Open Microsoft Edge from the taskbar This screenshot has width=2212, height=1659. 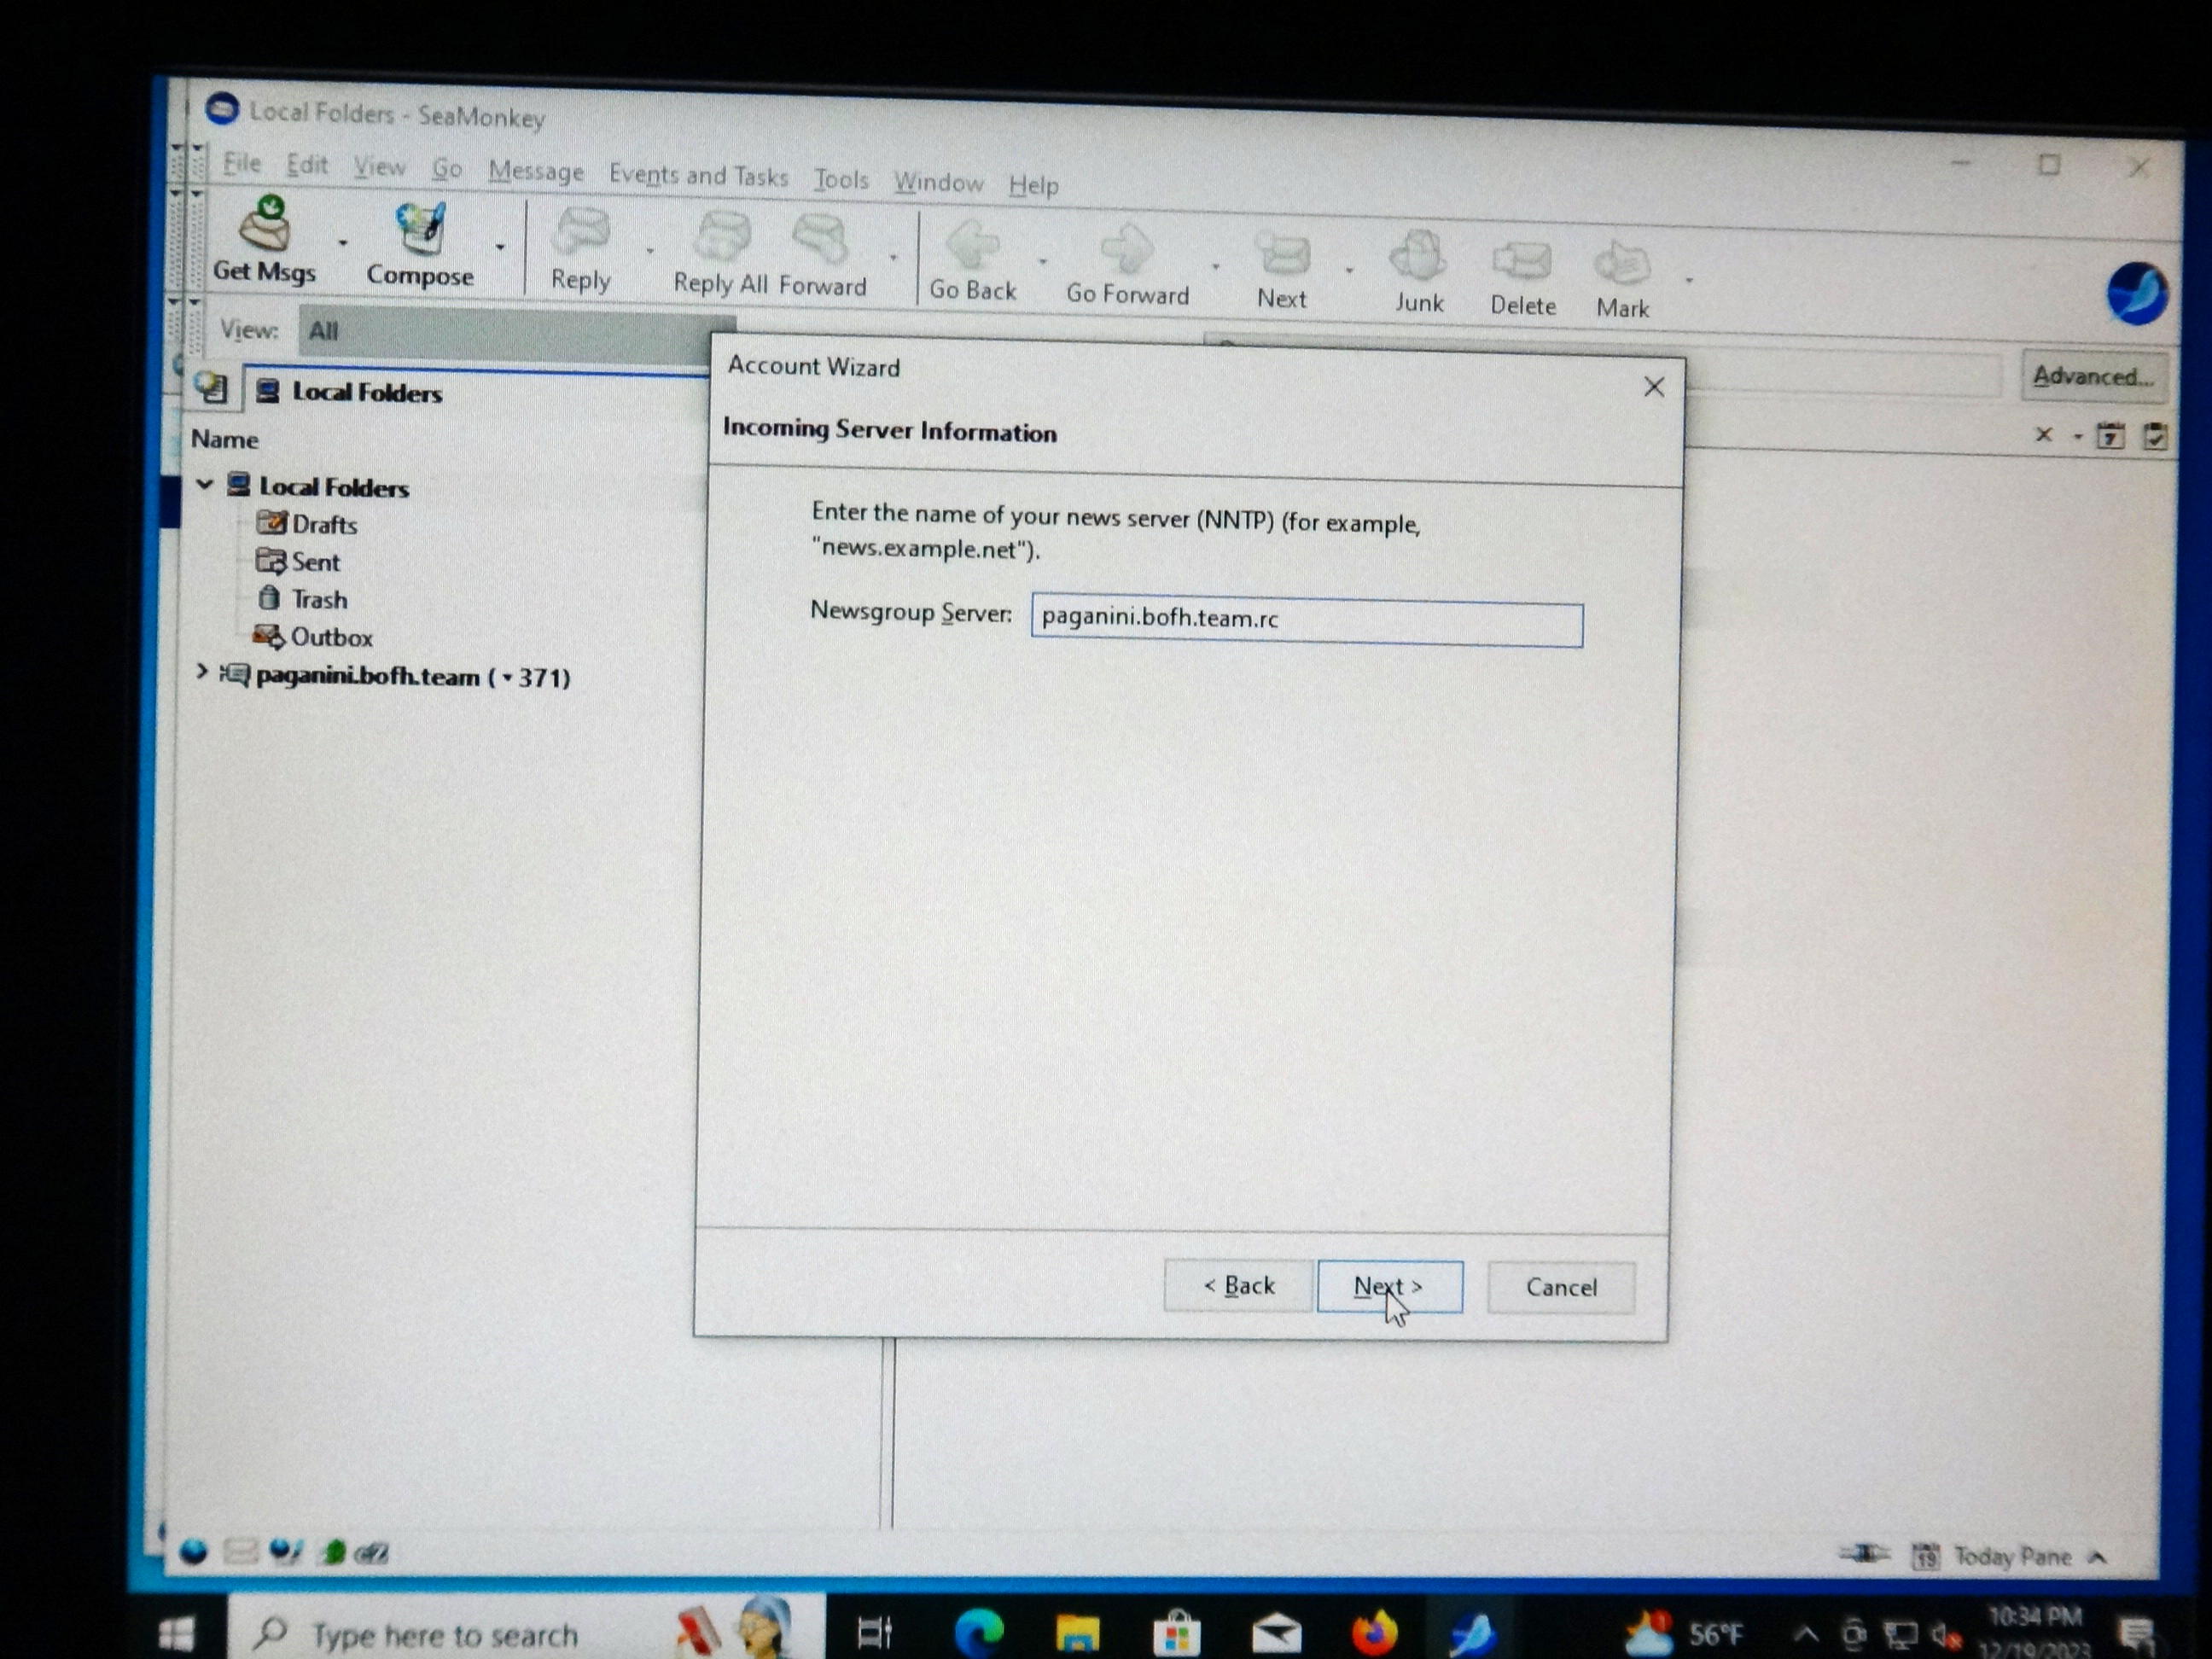(978, 1634)
